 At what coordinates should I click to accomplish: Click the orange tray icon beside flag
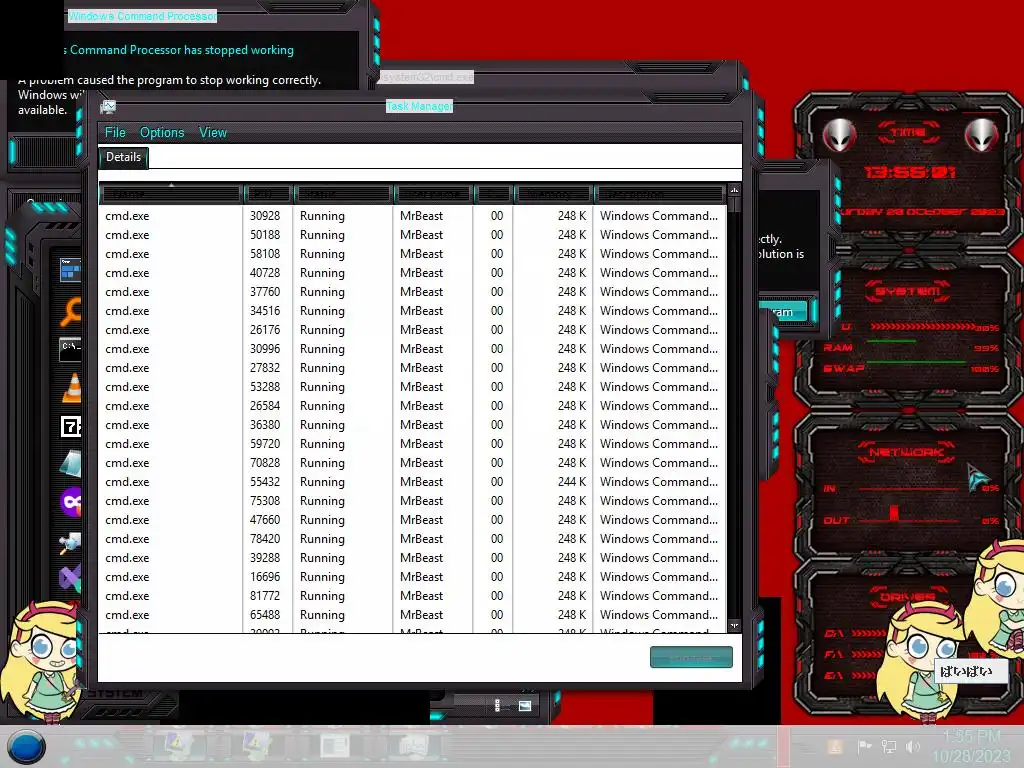834,746
